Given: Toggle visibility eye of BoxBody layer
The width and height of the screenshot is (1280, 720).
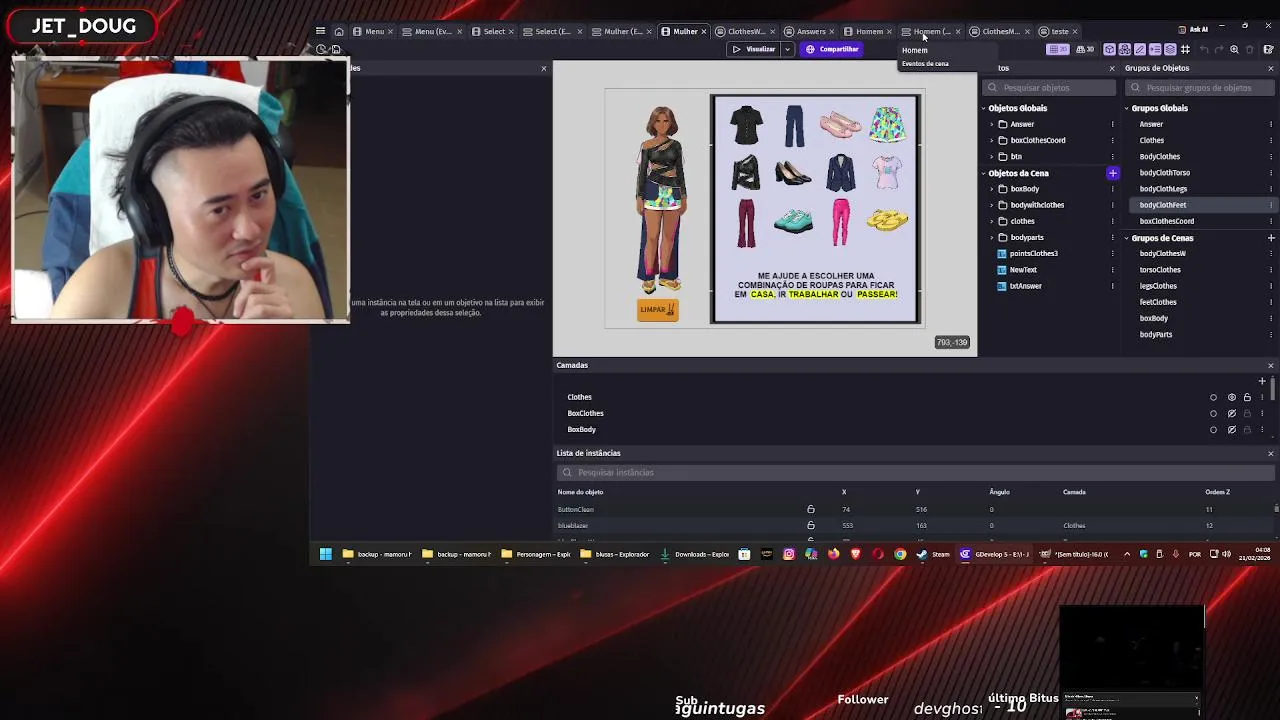Looking at the screenshot, I should tap(1232, 429).
